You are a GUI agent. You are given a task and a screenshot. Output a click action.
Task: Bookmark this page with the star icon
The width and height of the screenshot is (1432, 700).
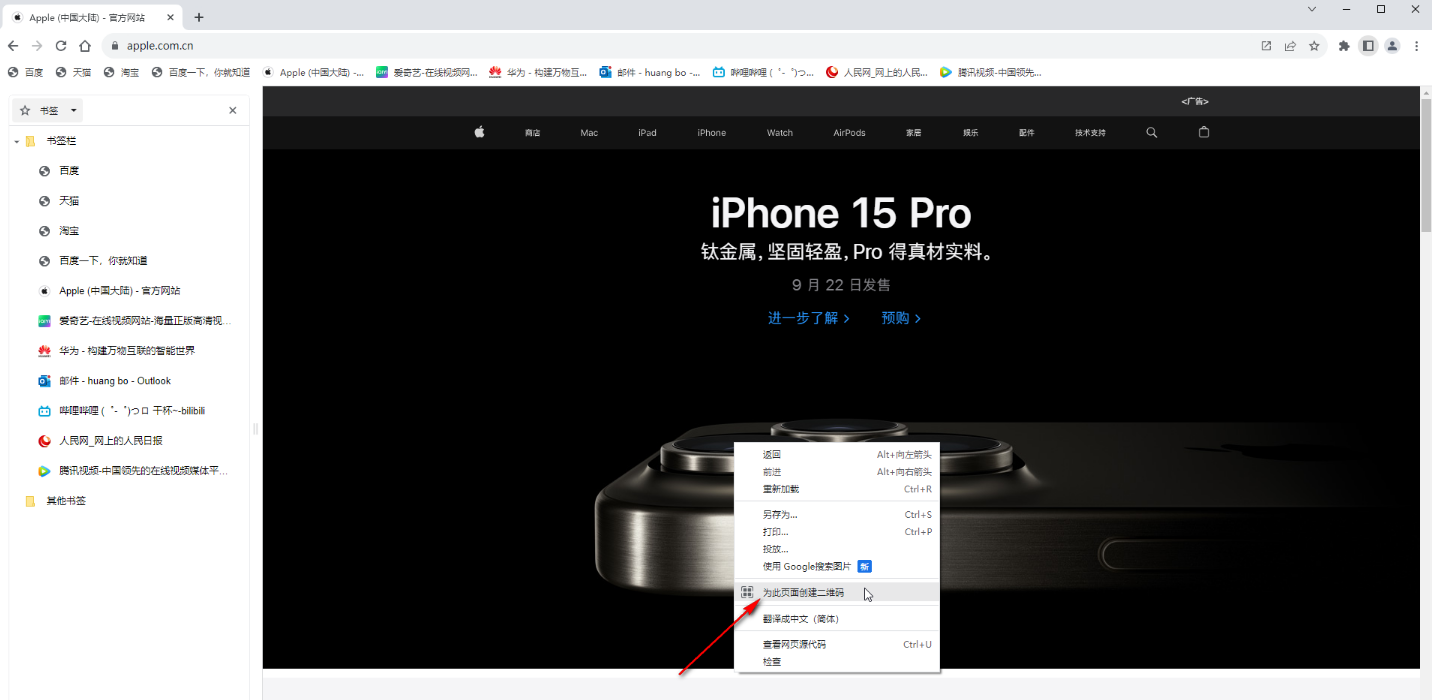point(1314,46)
